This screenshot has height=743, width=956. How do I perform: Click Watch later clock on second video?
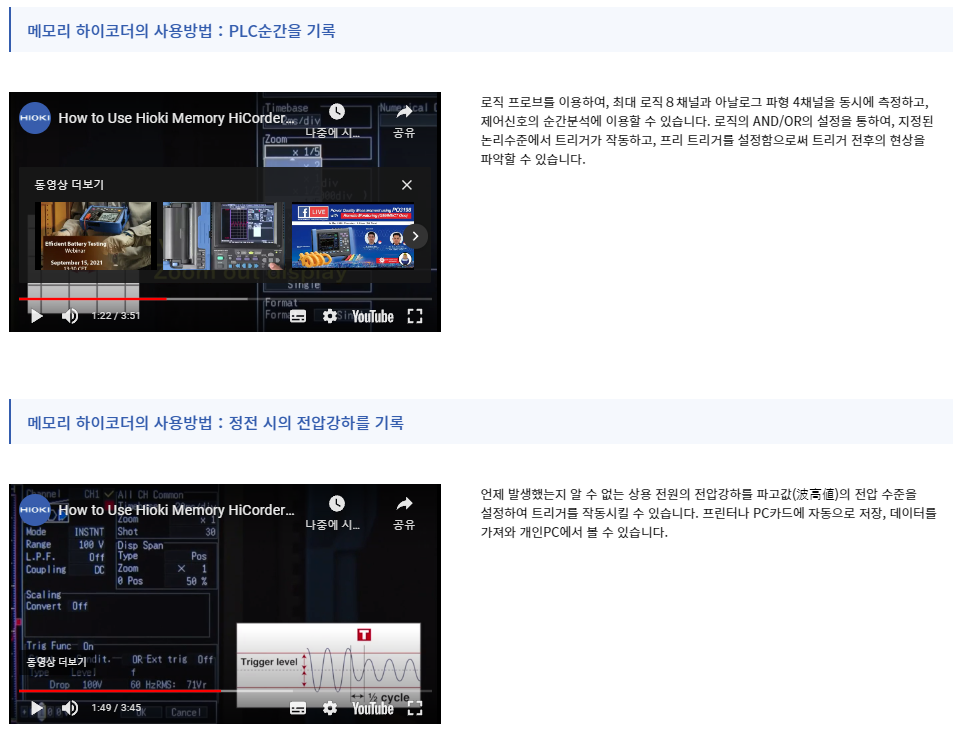click(x=337, y=503)
